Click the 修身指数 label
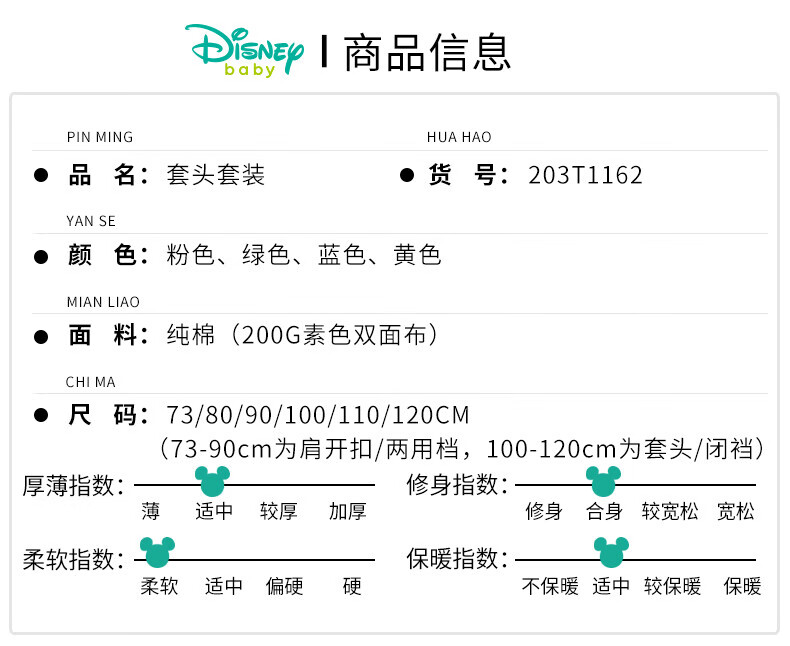The width and height of the screenshot is (790, 646). coord(457,485)
